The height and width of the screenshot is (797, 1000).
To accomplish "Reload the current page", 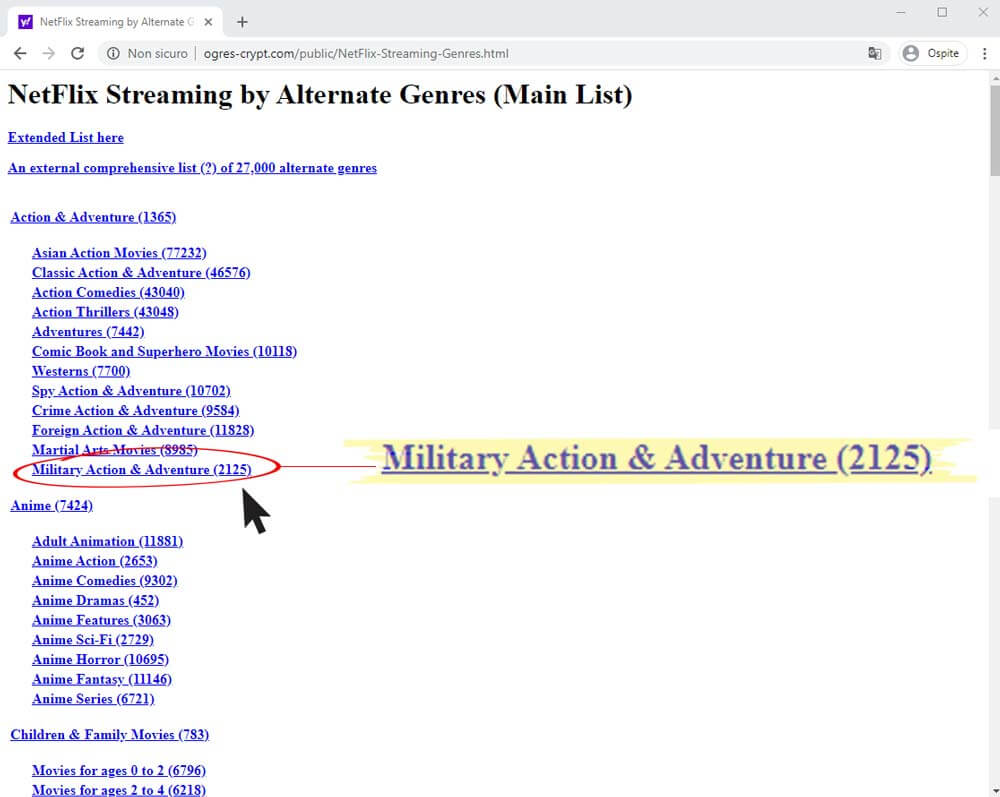I will [x=77, y=54].
